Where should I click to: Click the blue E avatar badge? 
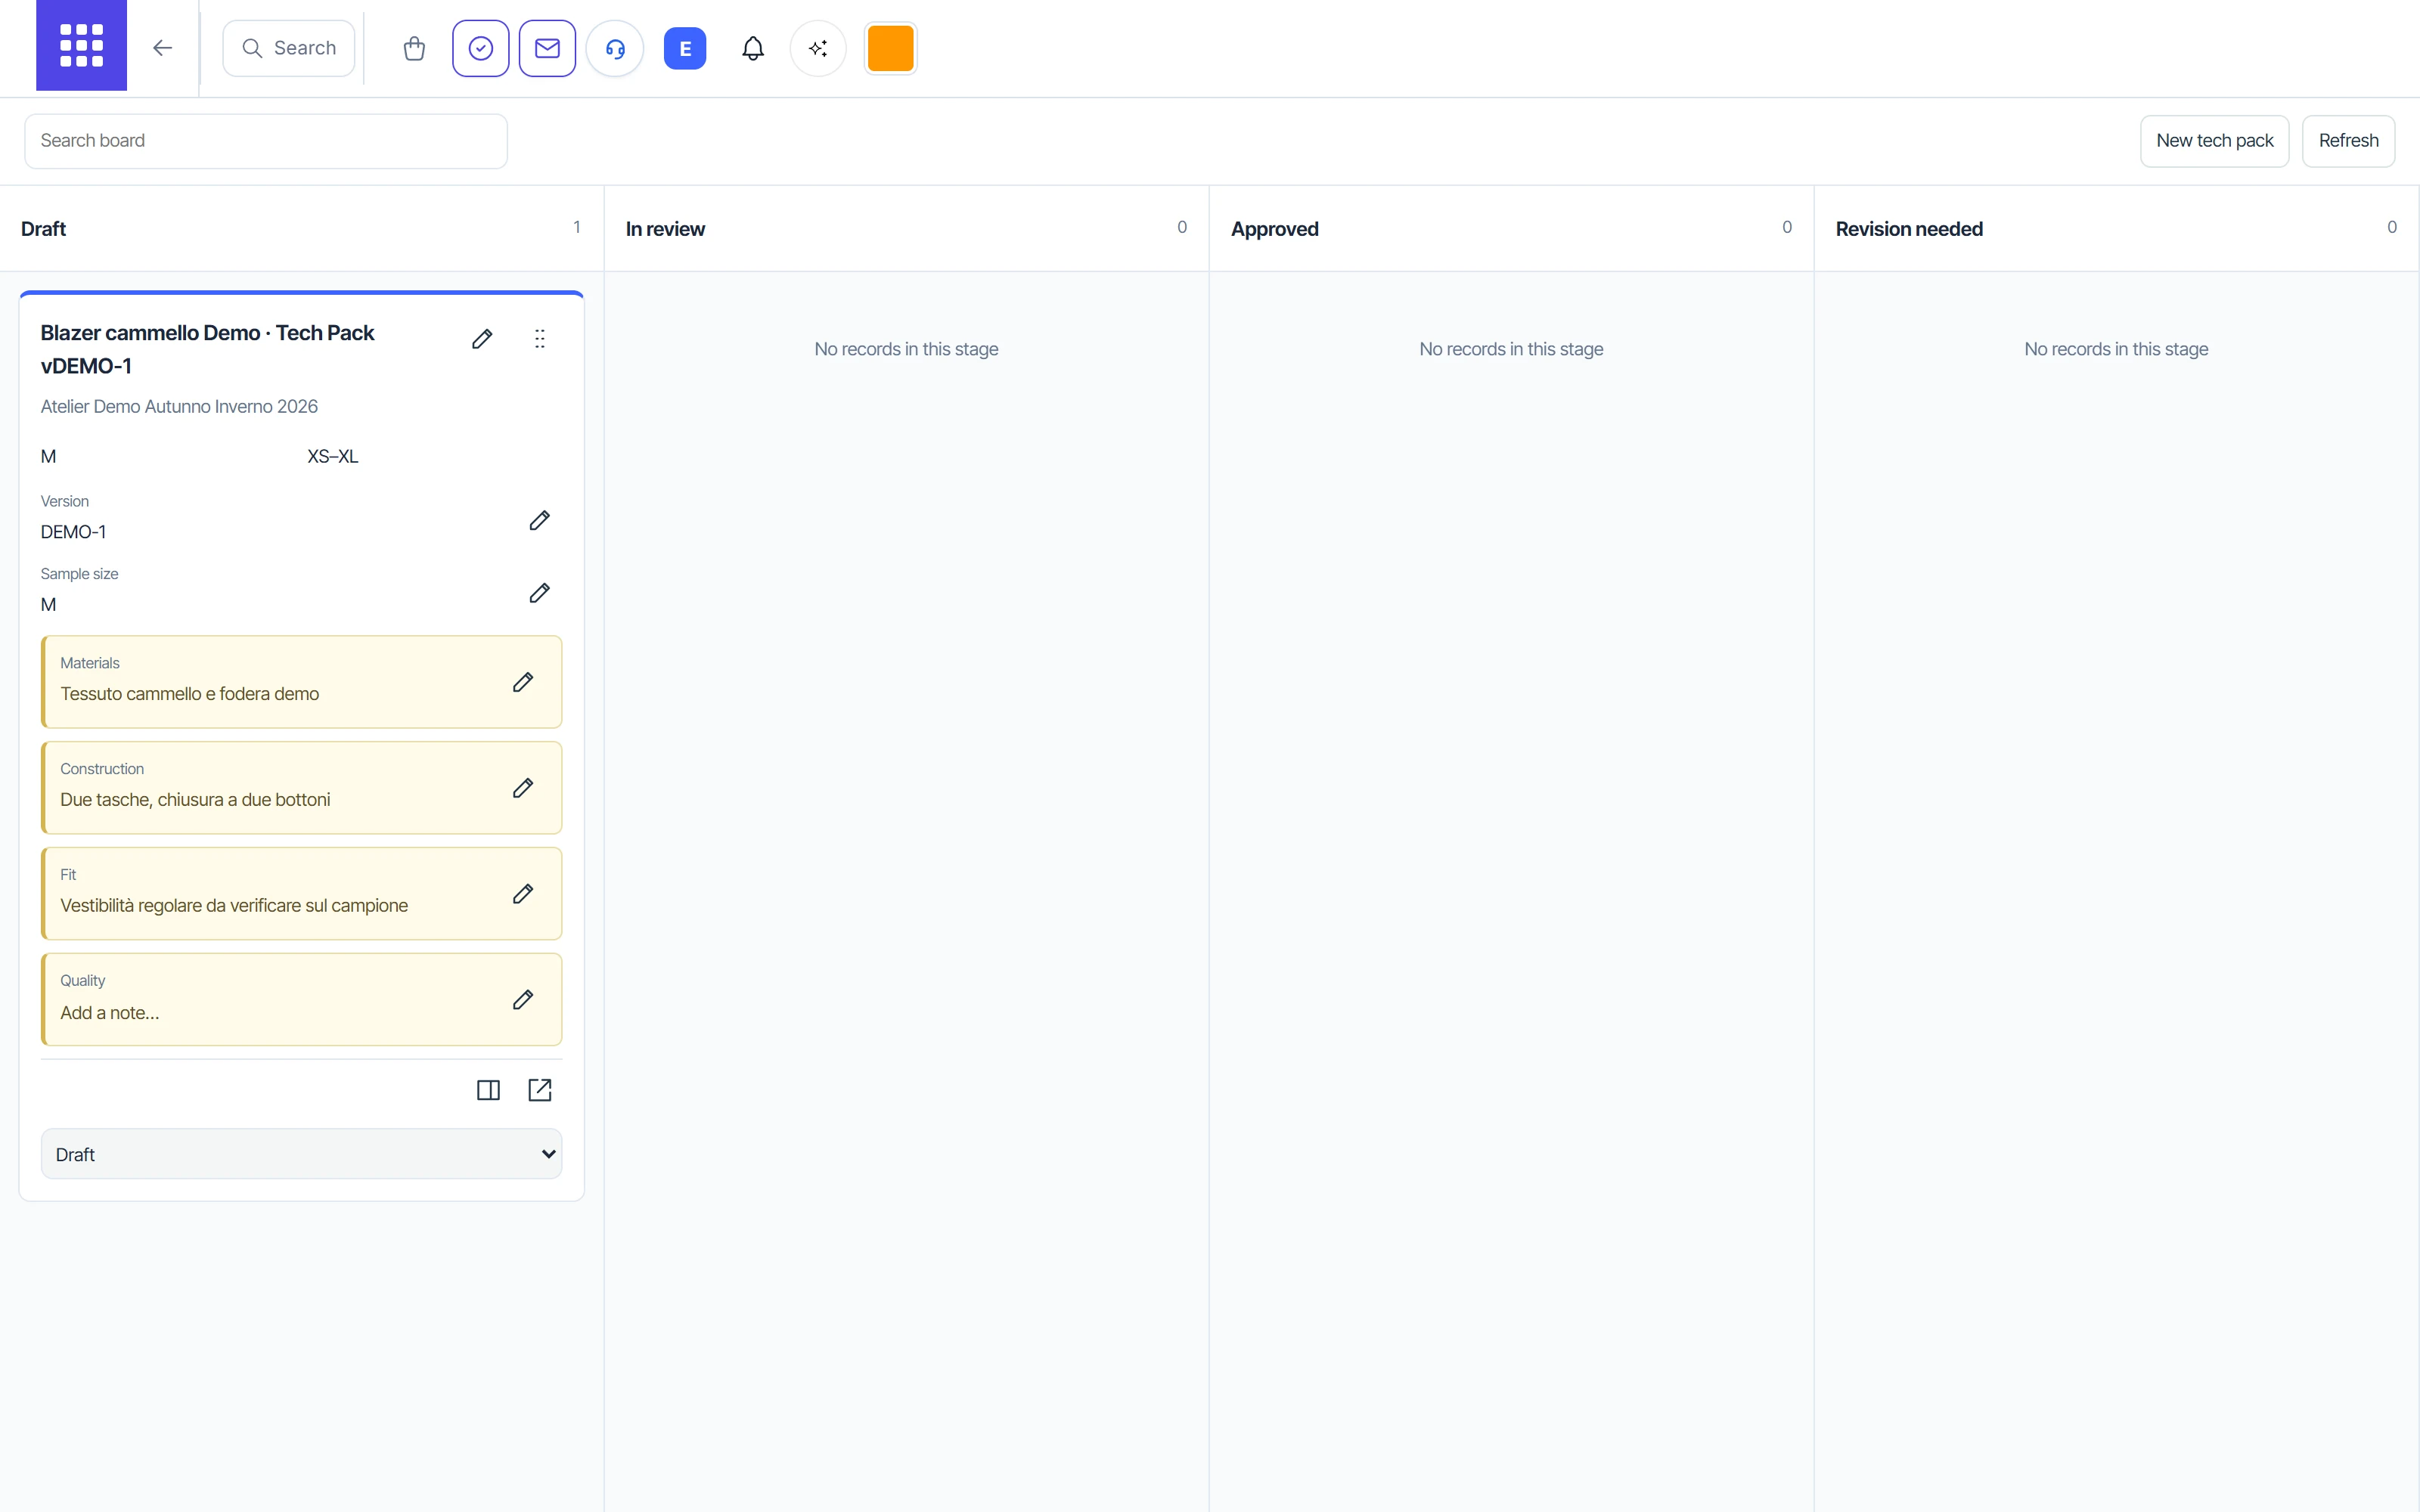tap(685, 48)
